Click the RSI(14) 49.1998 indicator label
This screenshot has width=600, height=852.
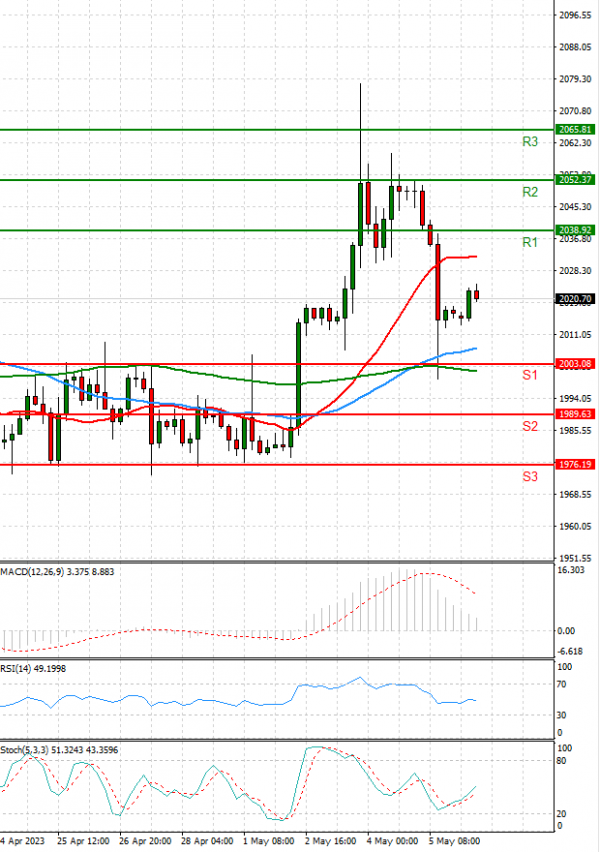click(x=33, y=668)
